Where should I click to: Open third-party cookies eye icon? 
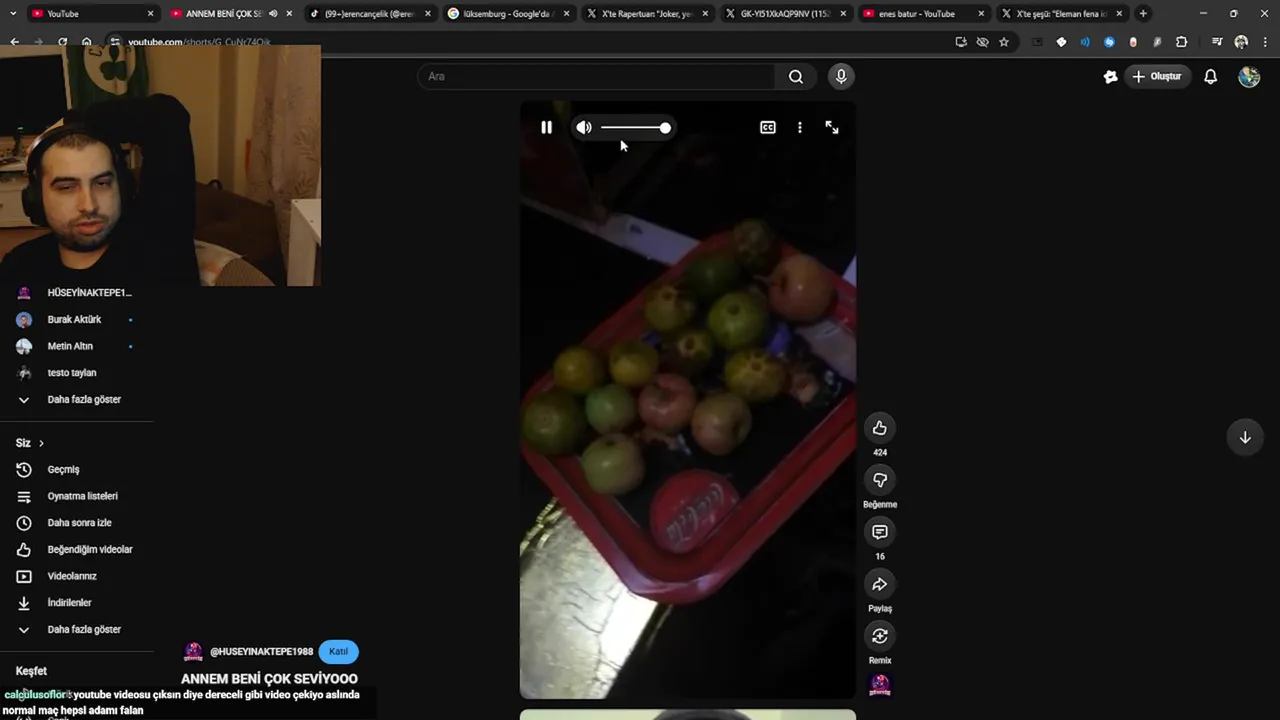(982, 42)
